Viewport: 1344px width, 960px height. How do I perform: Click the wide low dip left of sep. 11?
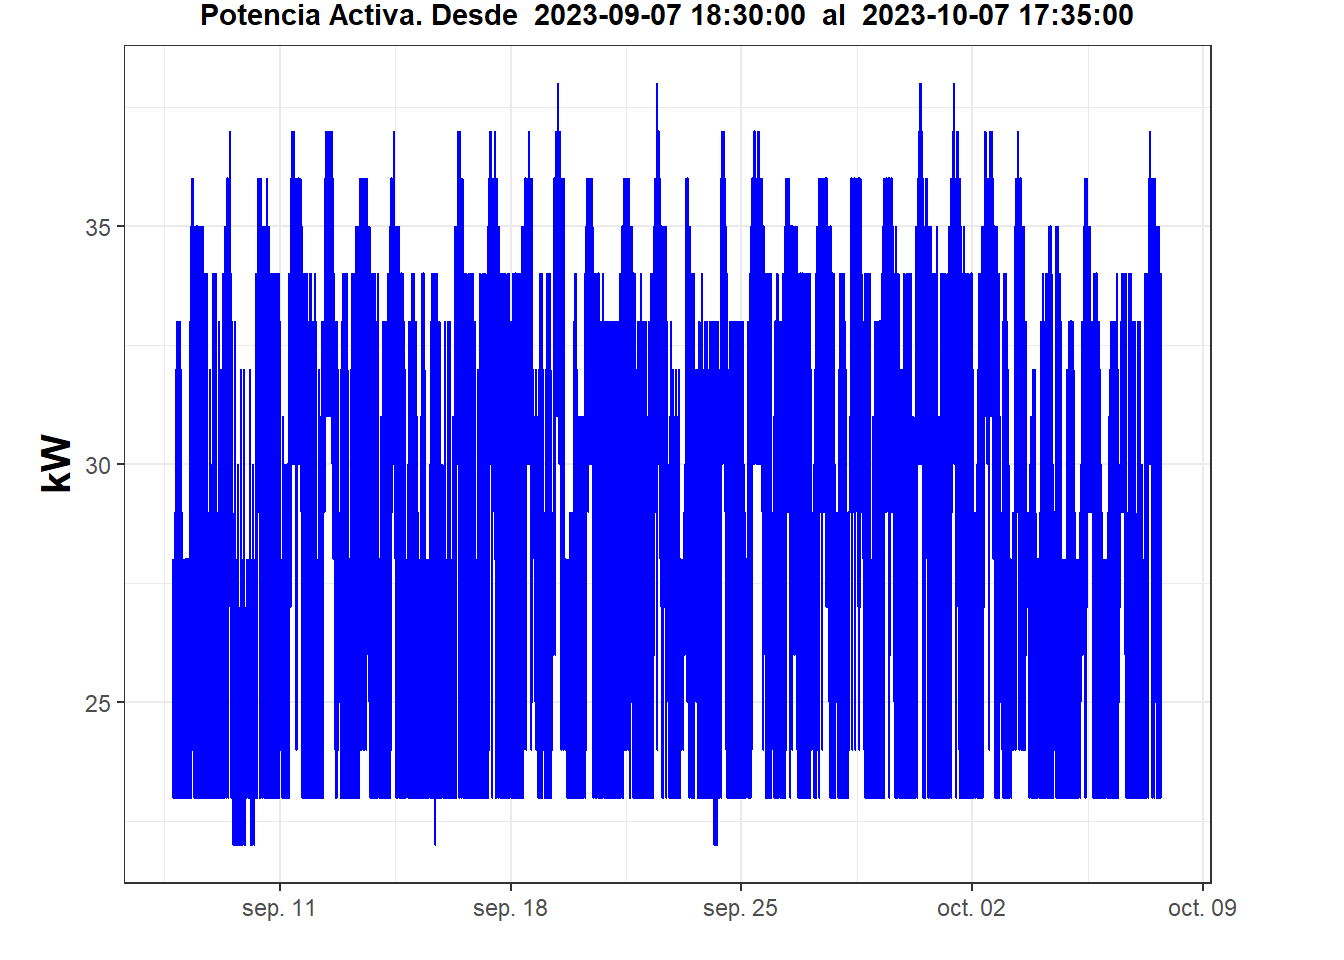(239, 838)
